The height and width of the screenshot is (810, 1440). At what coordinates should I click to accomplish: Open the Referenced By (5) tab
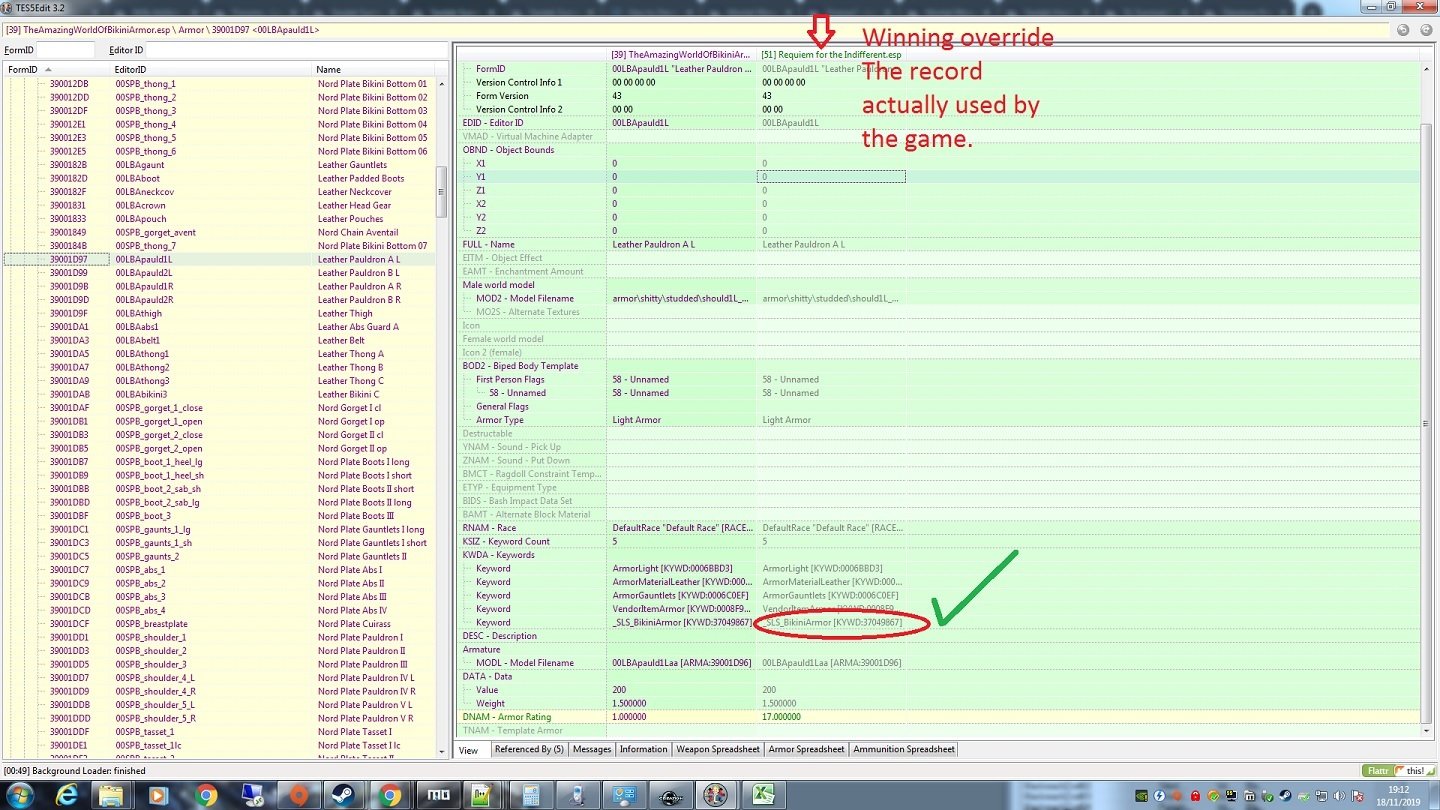pyautogui.click(x=529, y=749)
